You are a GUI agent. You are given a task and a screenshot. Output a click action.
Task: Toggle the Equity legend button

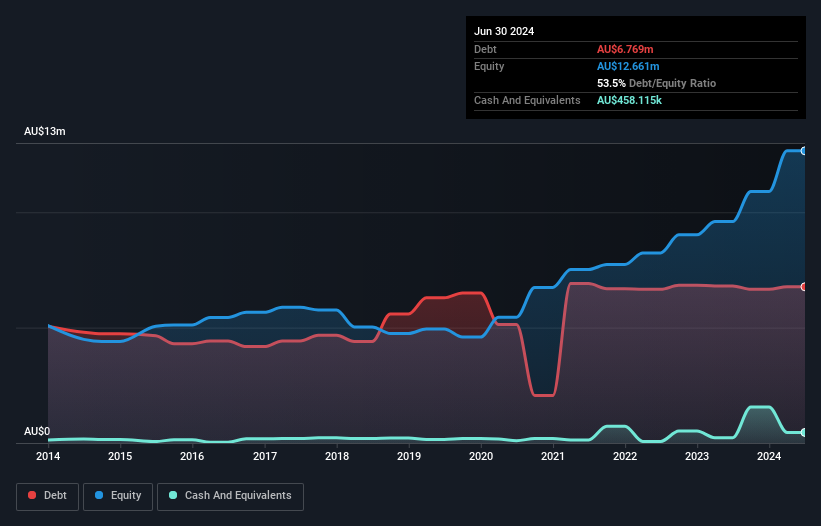click(x=116, y=496)
